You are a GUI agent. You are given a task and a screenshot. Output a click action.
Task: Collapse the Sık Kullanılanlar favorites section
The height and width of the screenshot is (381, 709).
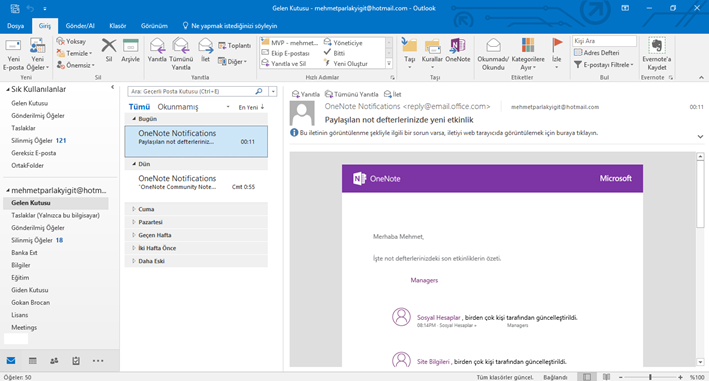pyautogui.click(x=8, y=89)
